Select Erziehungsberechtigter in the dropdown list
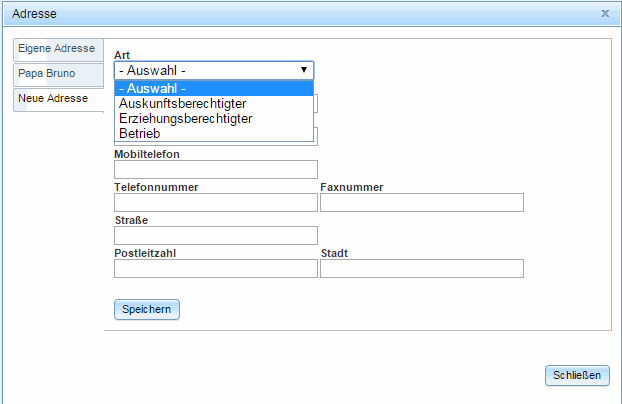622x404 pixels. 185,118
